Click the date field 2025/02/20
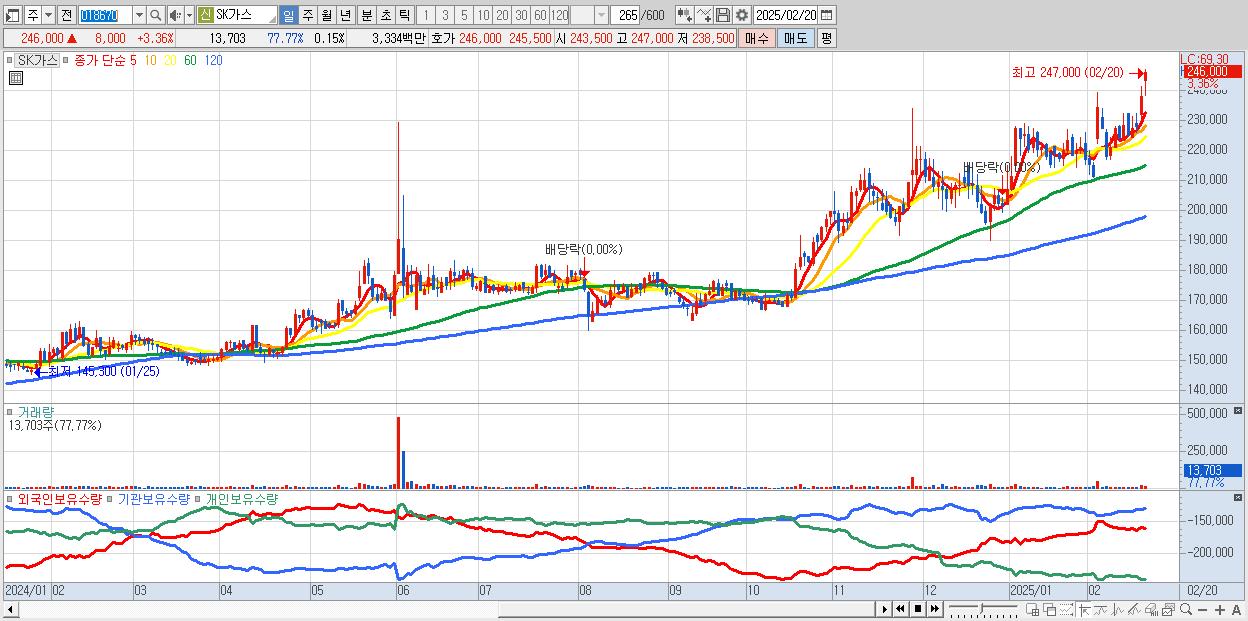The height and width of the screenshot is (621, 1248). coord(785,15)
